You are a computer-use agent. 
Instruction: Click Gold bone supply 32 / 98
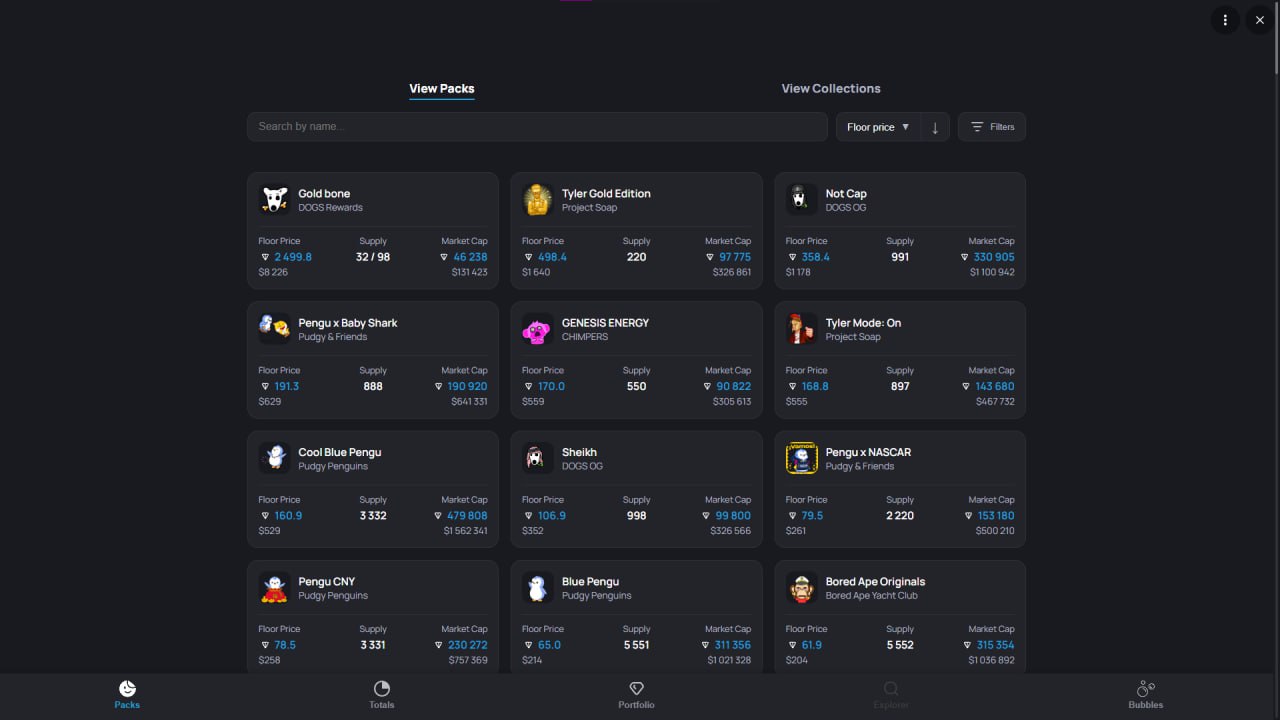coord(373,257)
